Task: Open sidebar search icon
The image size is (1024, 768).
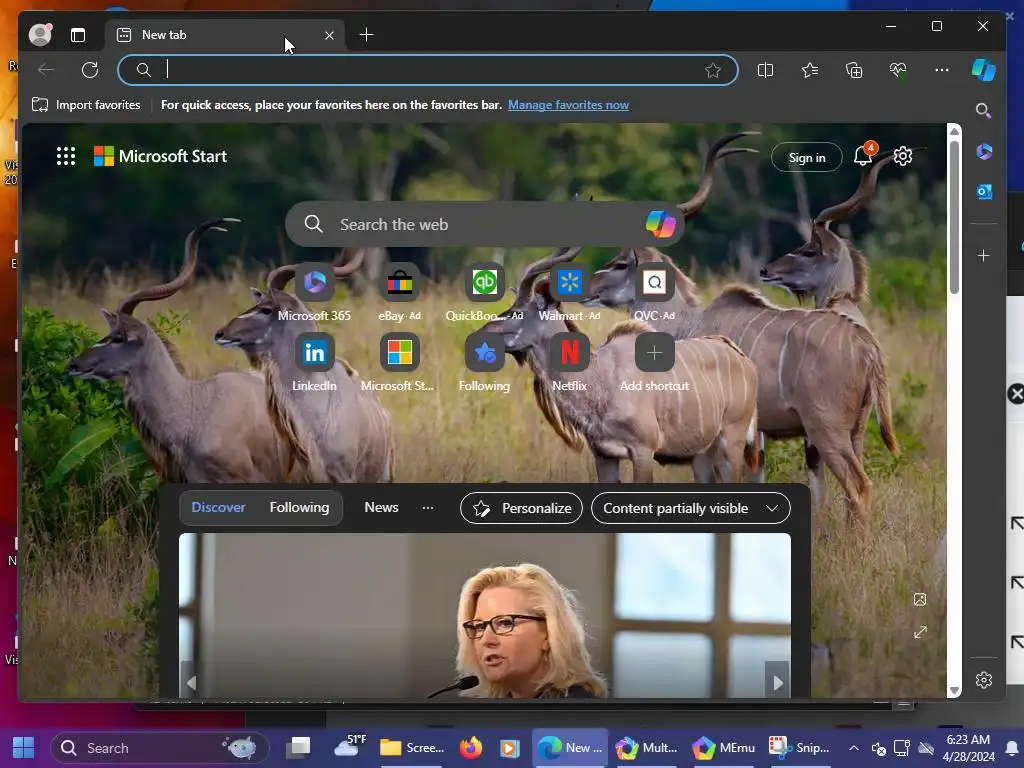Action: (984, 110)
